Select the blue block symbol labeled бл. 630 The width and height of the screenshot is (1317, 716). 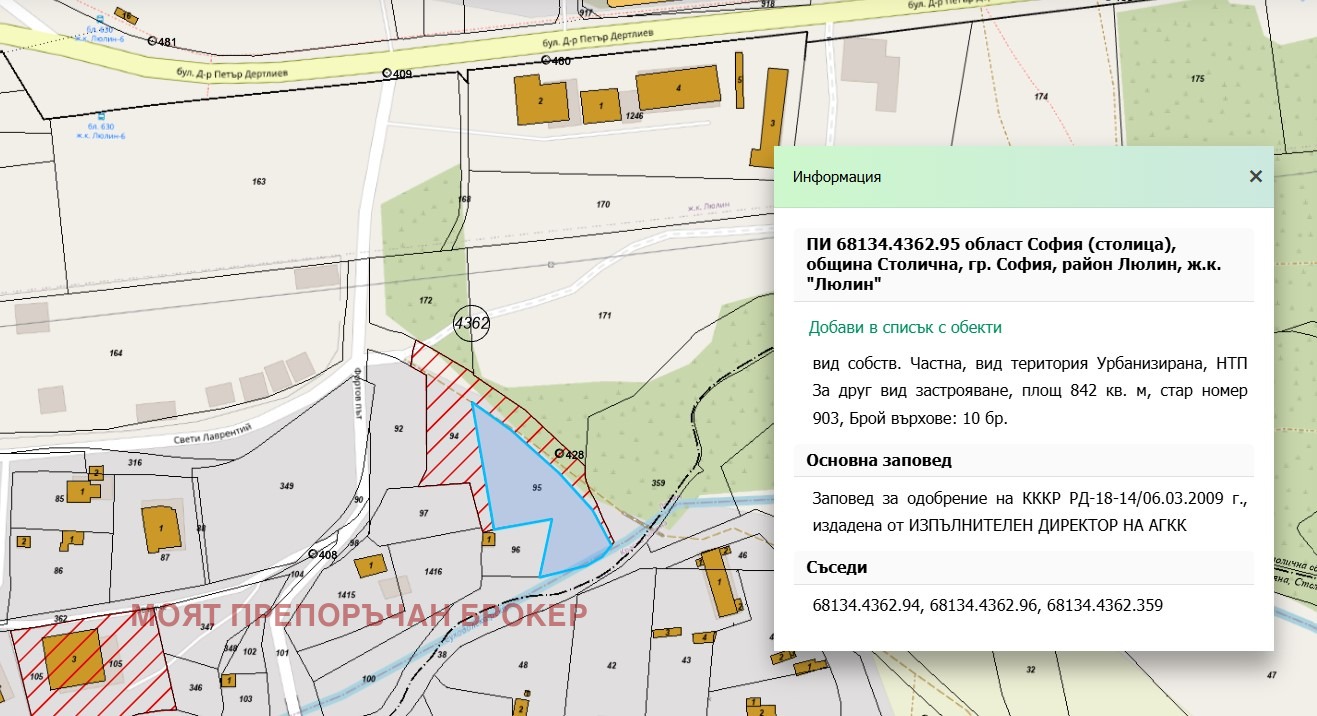pos(99,117)
